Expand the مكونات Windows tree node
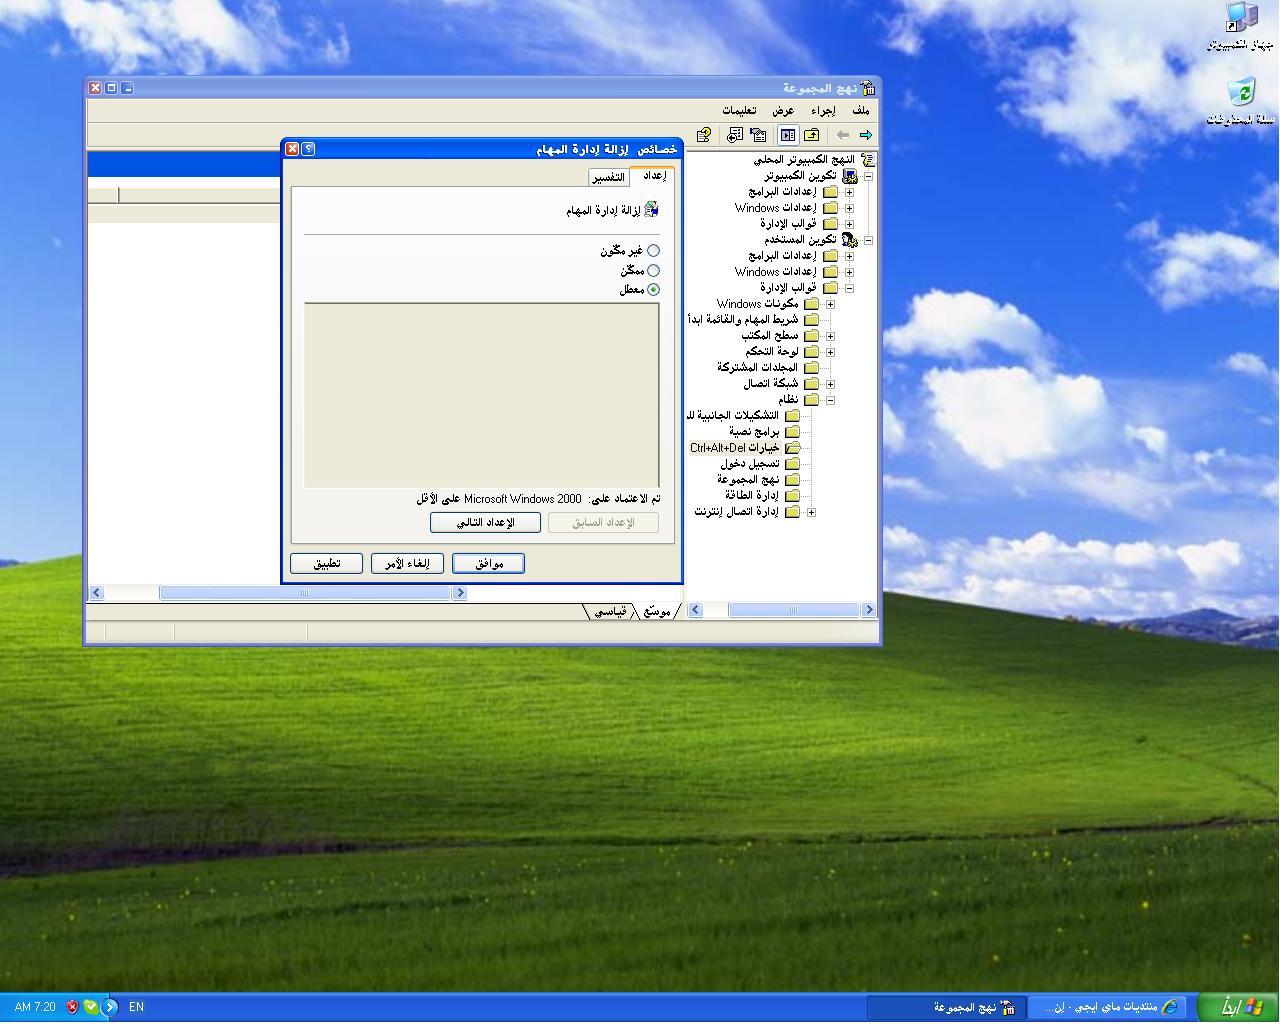Image resolution: width=1280 pixels, height=1024 pixels. pos(830,304)
